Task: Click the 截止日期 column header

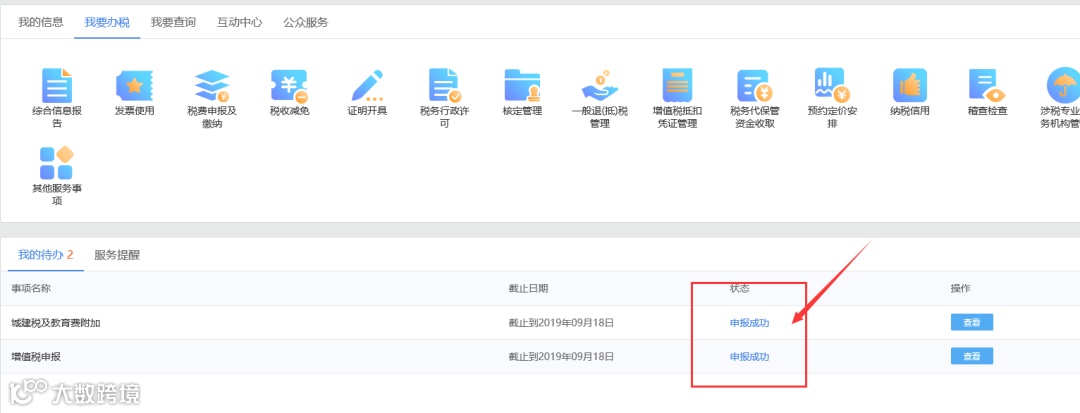Action: (528, 288)
